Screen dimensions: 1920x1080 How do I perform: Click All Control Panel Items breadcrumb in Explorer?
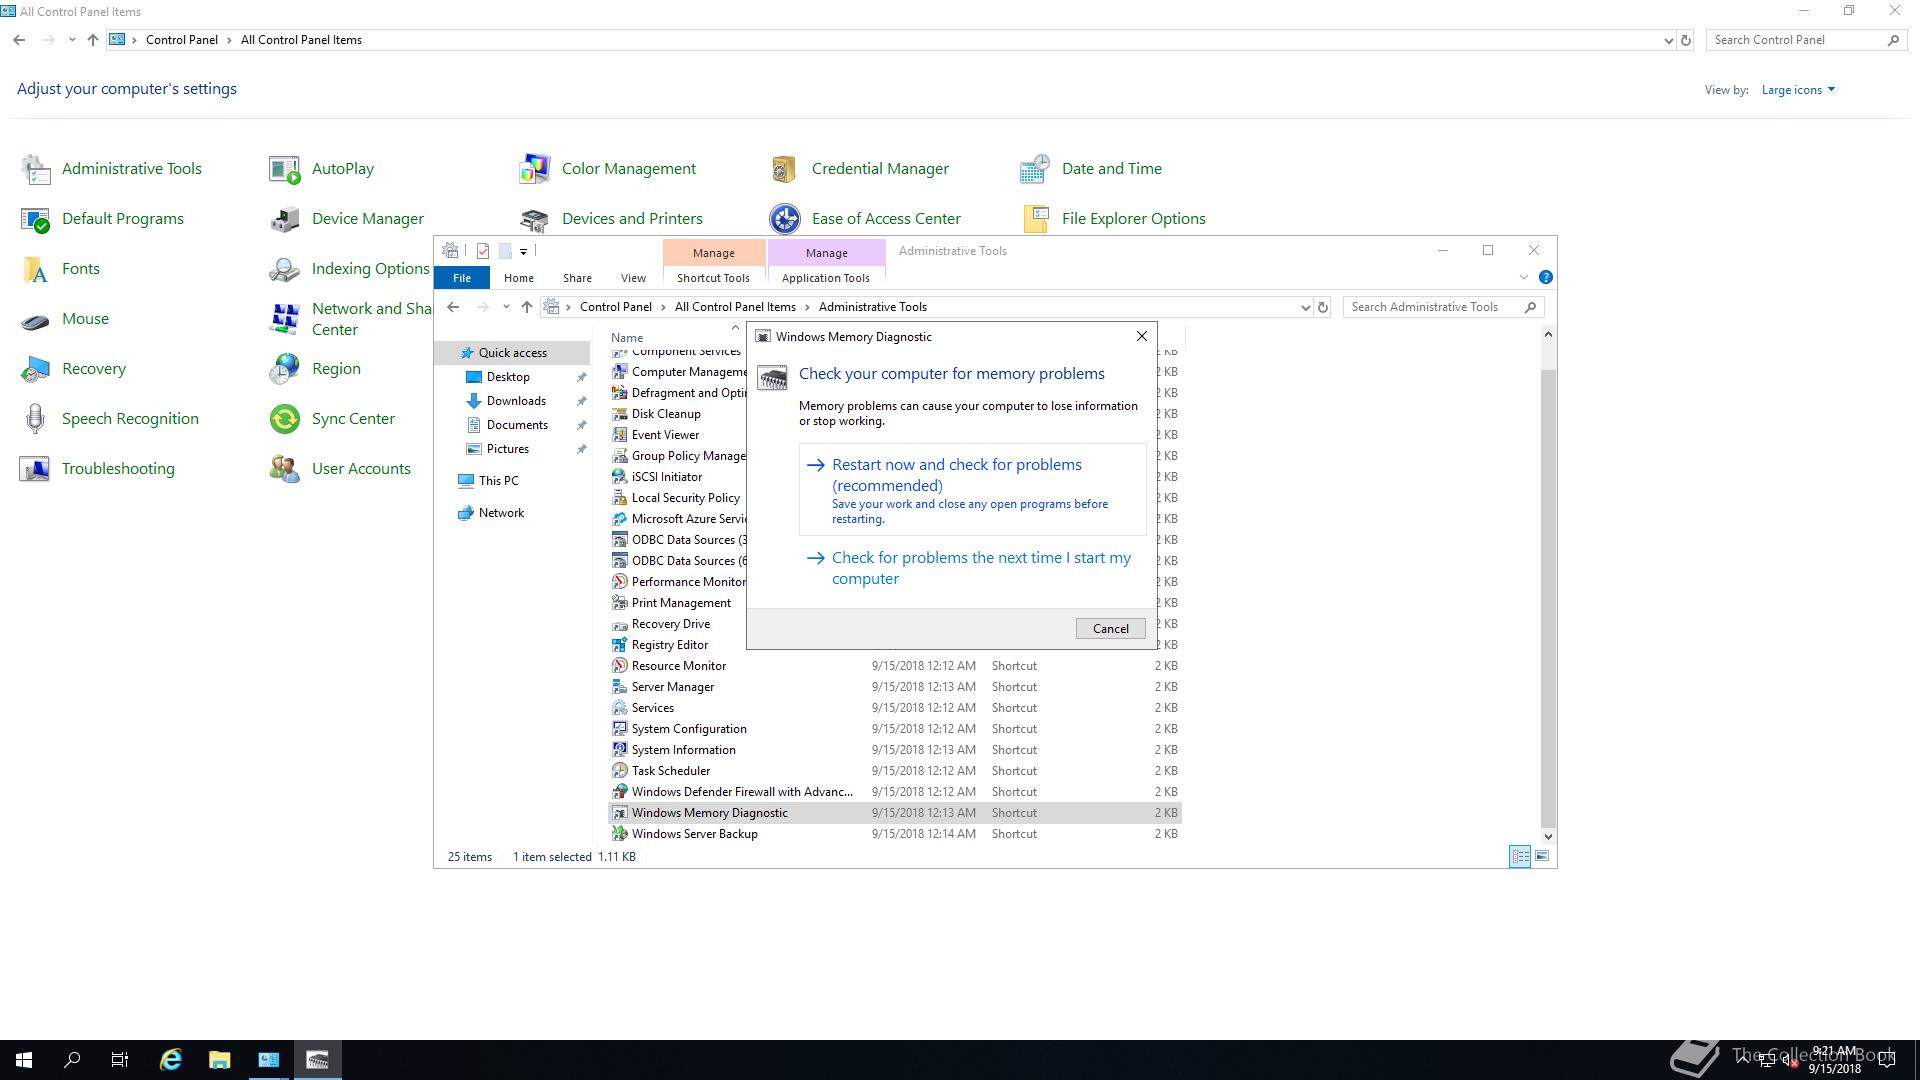tap(735, 307)
